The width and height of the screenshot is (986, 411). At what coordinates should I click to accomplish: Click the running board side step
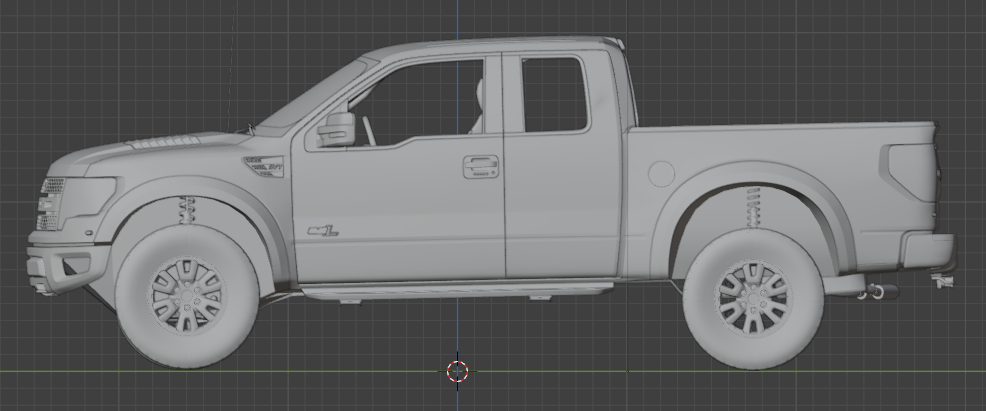(x=457, y=291)
